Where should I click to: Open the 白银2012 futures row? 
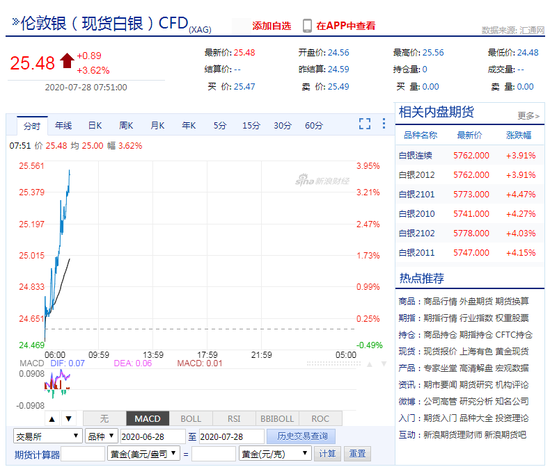pos(470,175)
